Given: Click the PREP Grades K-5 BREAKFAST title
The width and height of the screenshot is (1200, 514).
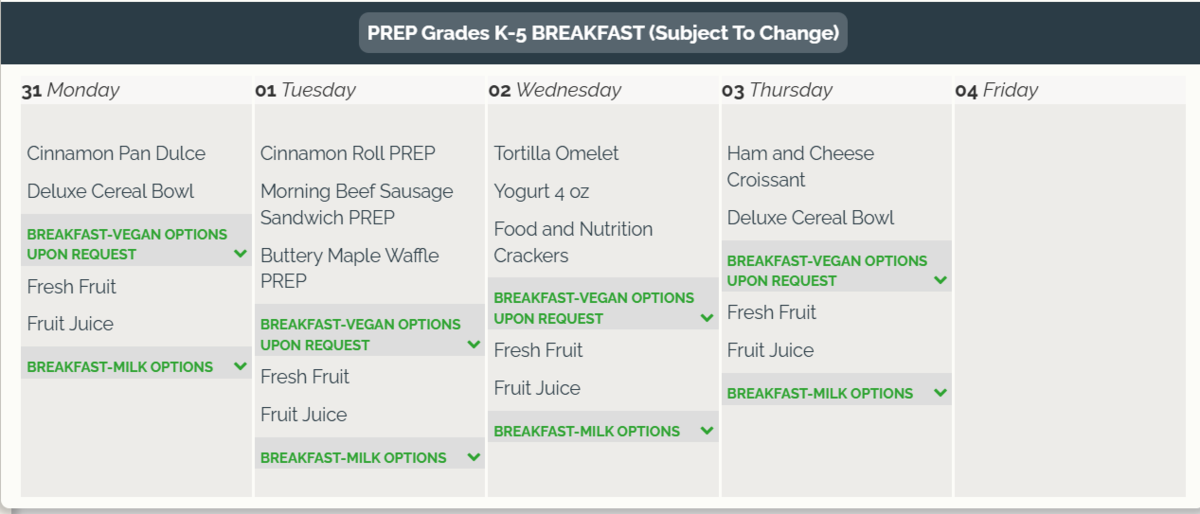Looking at the screenshot, I should pyautogui.click(x=603, y=33).
